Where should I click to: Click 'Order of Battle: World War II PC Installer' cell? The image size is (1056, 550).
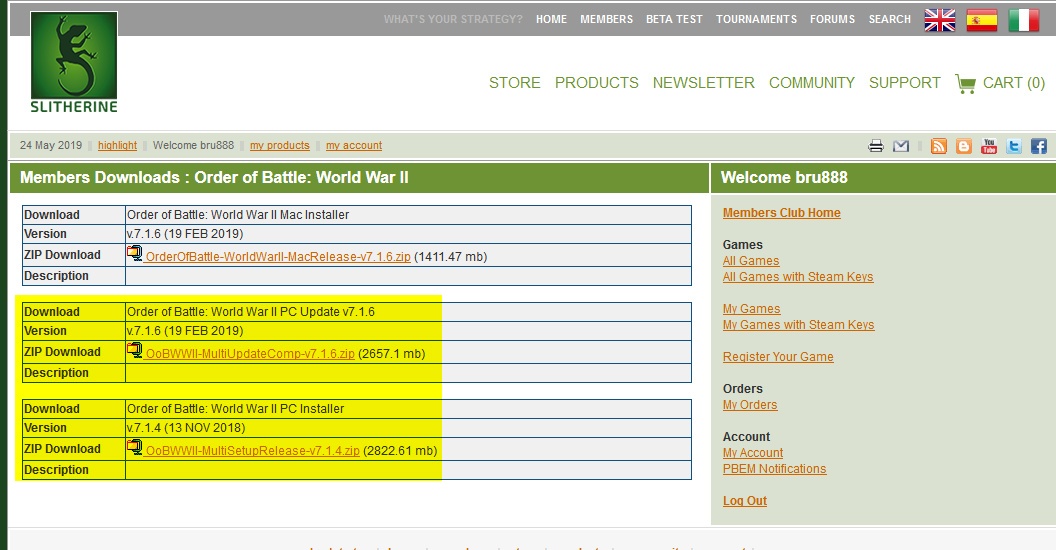coord(408,409)
